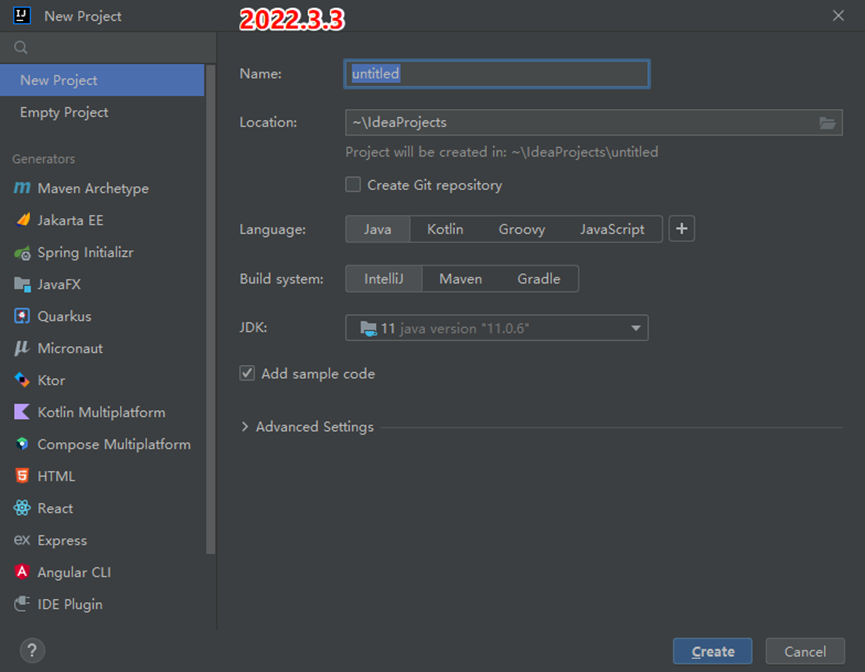Select Kotlin Multiplatform generator entry
865x672 pixels.
[x=102, y=412]
